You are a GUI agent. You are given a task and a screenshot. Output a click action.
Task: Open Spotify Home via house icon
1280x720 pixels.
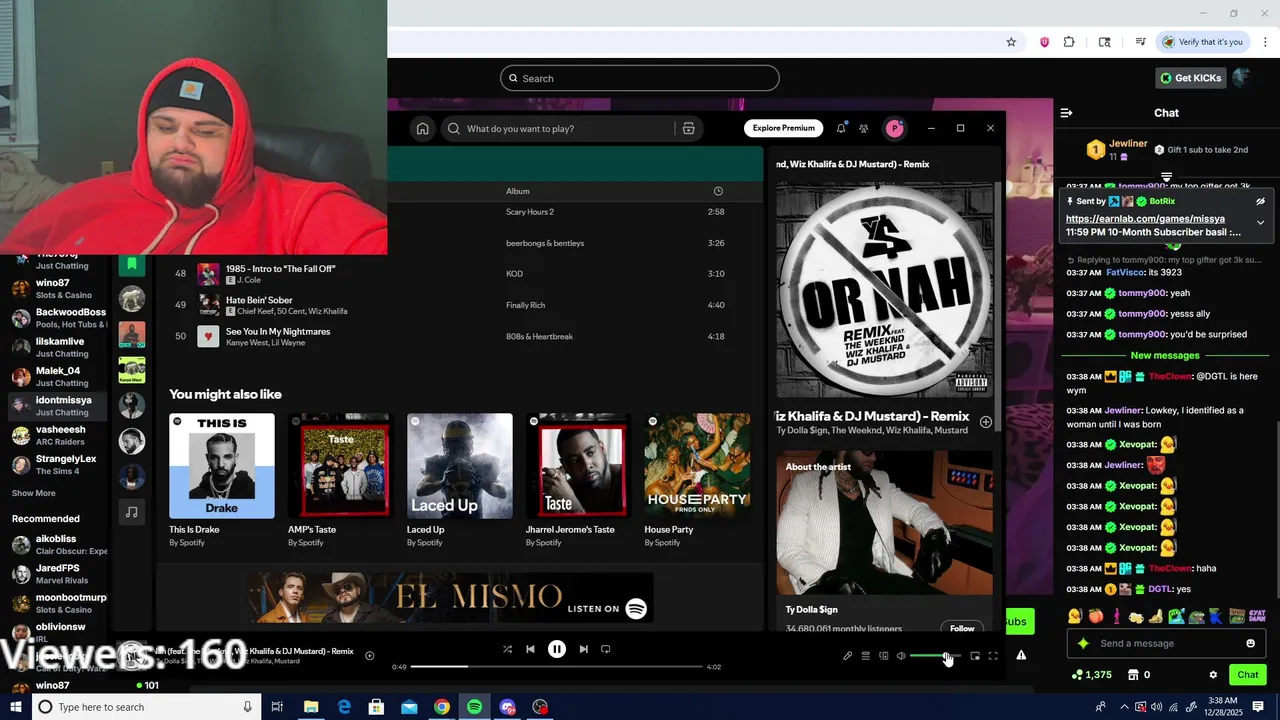click(423, 128)
